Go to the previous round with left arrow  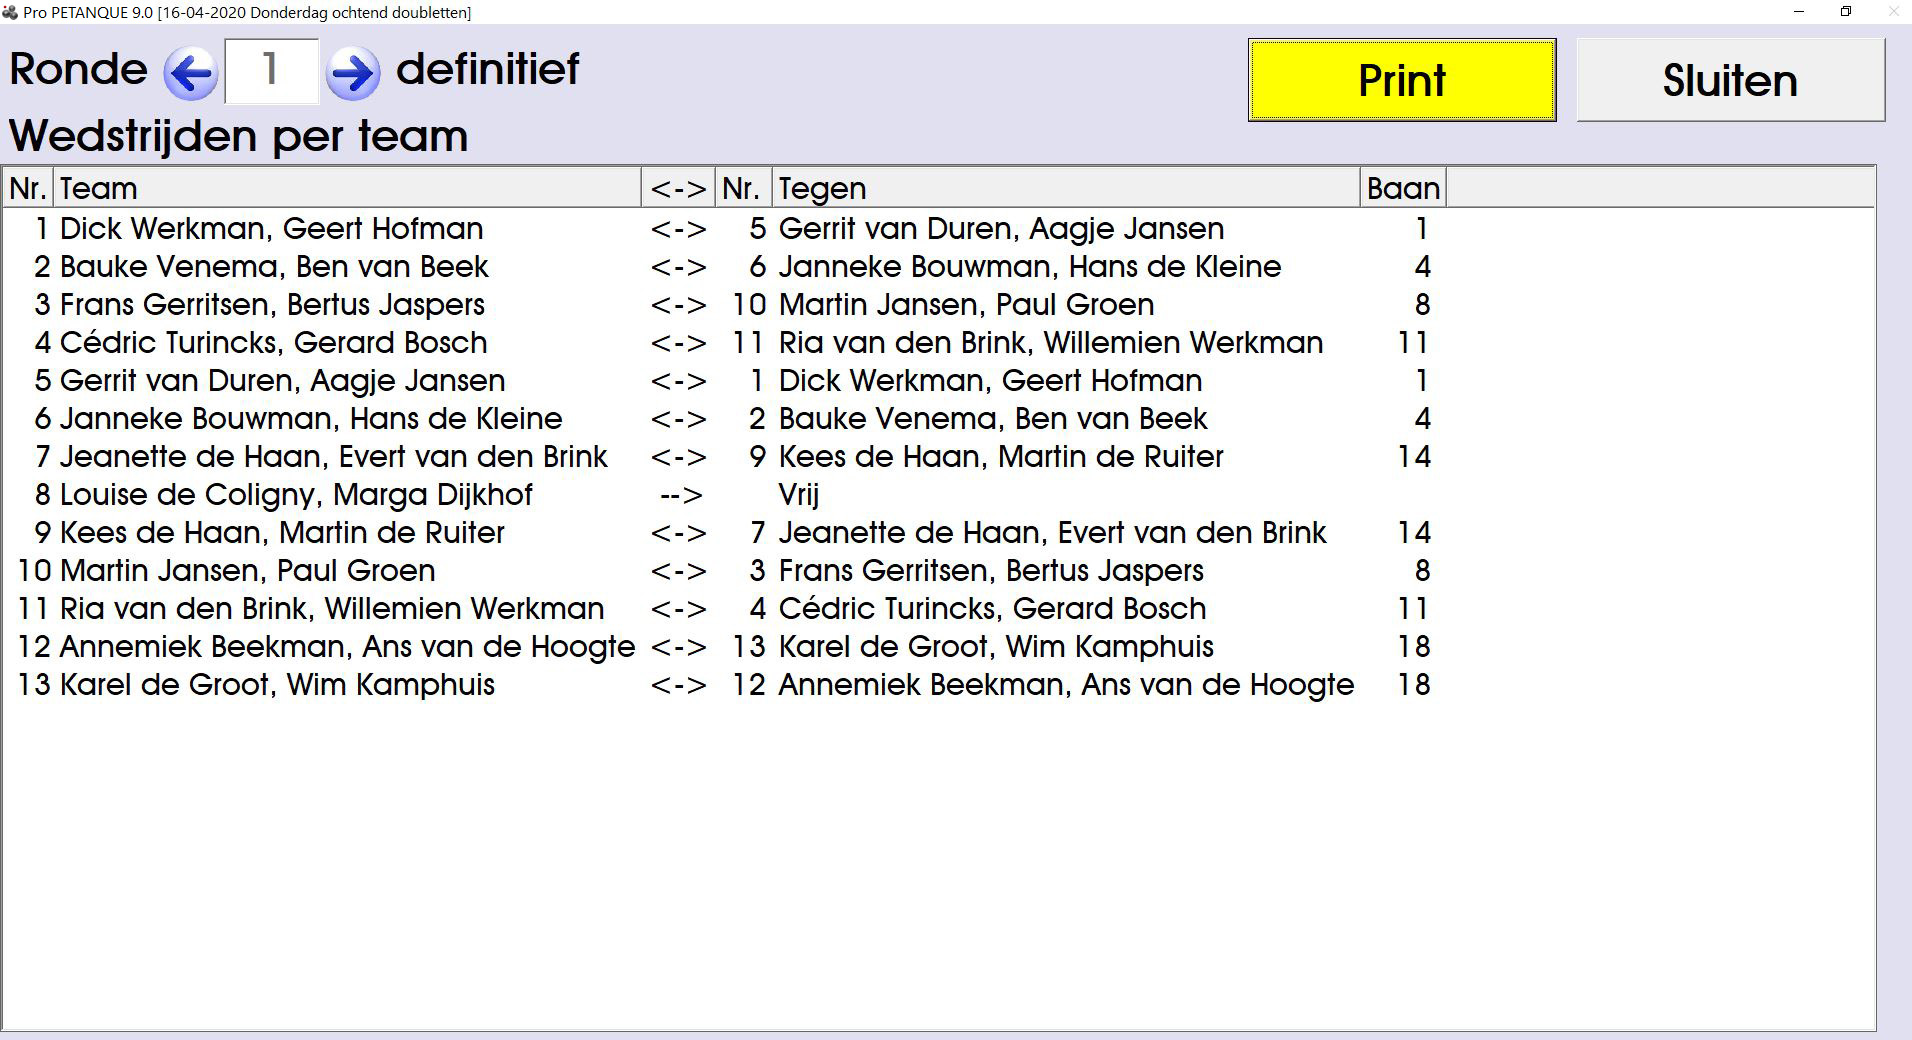(x=190, y=73)
